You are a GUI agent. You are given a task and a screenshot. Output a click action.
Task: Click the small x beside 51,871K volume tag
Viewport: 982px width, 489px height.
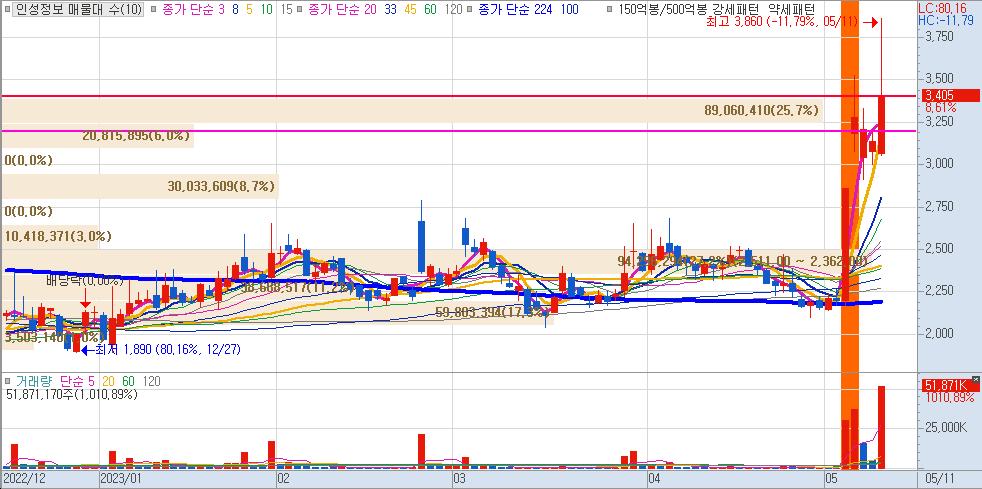click(x=974, y=379)
